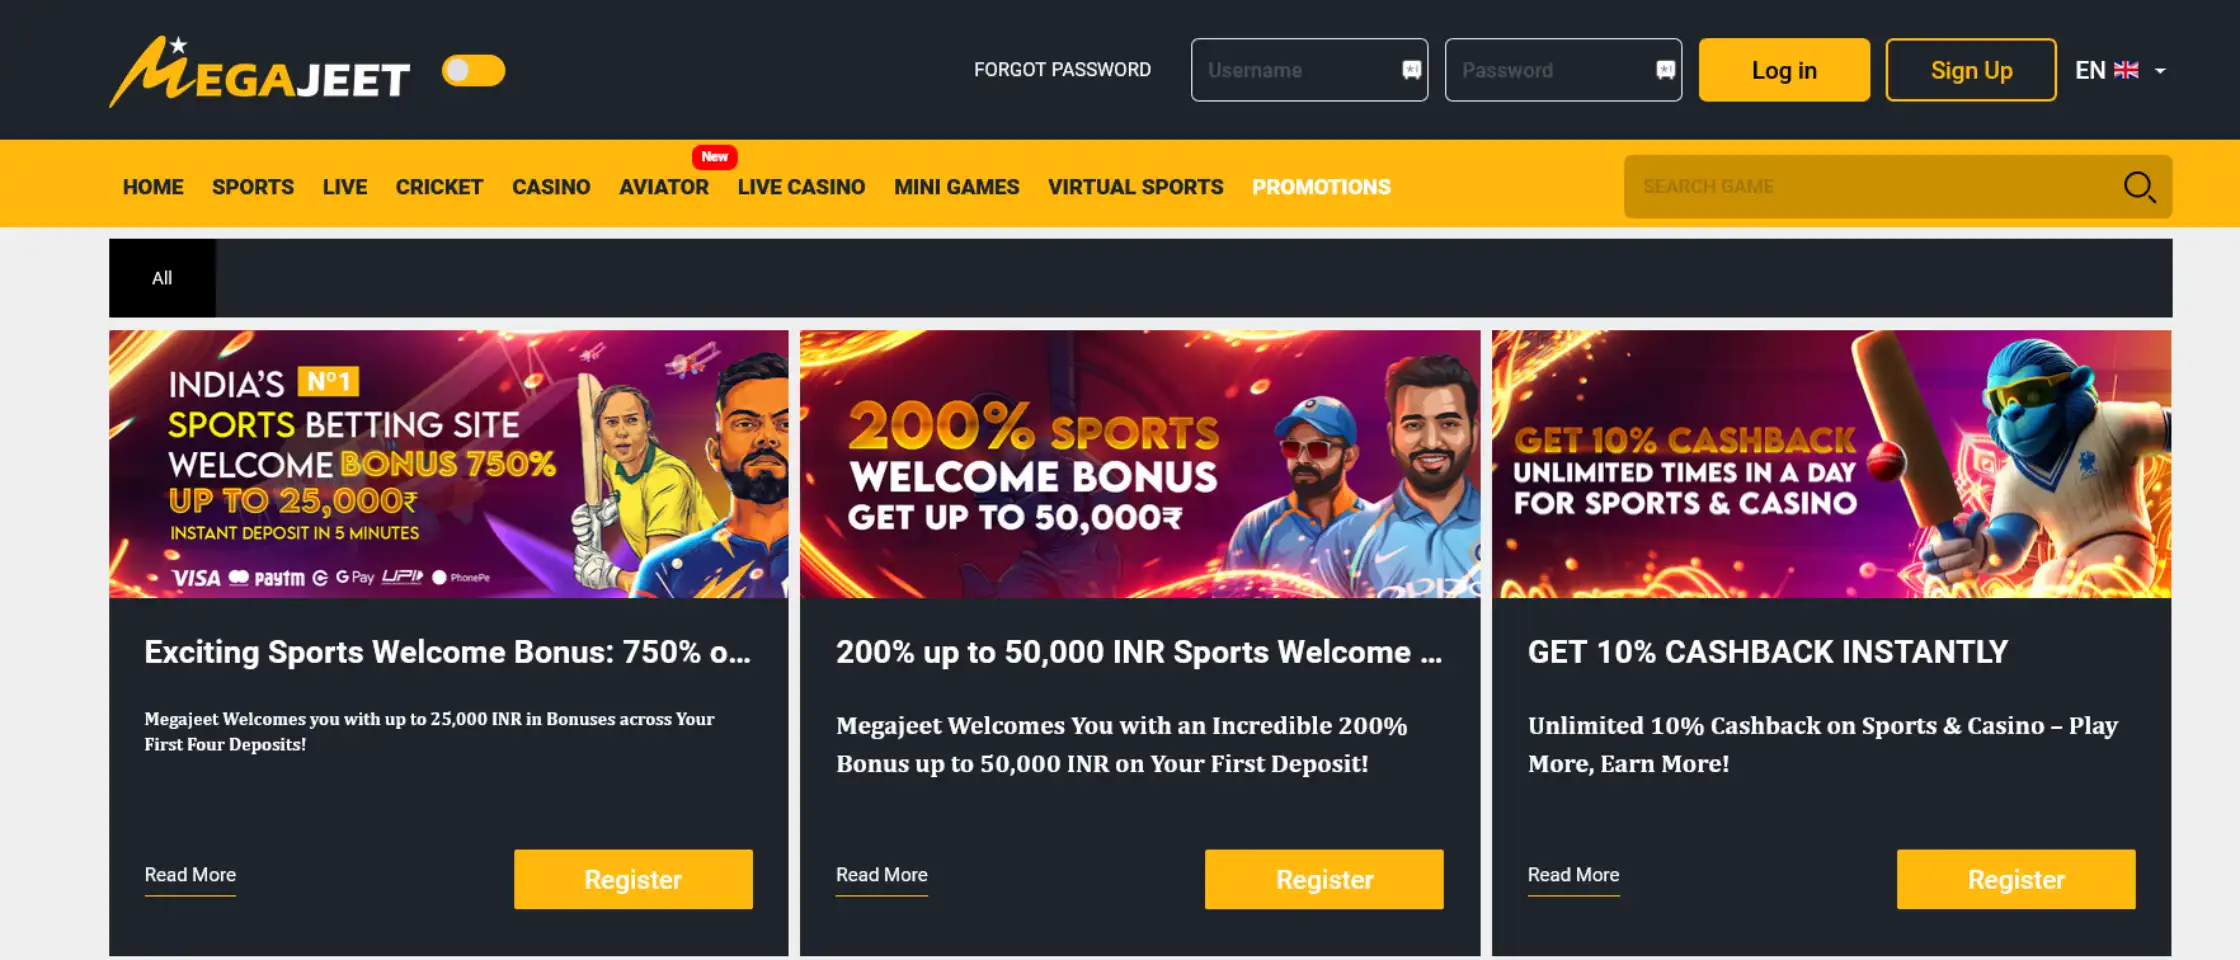Read More on 200% Sports Welcome offer
Viewport: 2240px width, 960px height.
881,875
